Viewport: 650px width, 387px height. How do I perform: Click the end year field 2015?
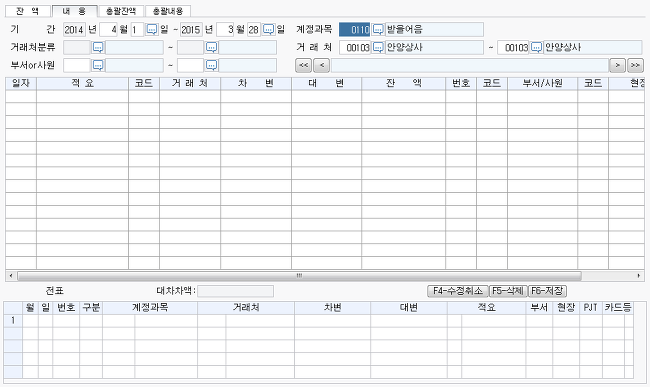click(191, 30)
